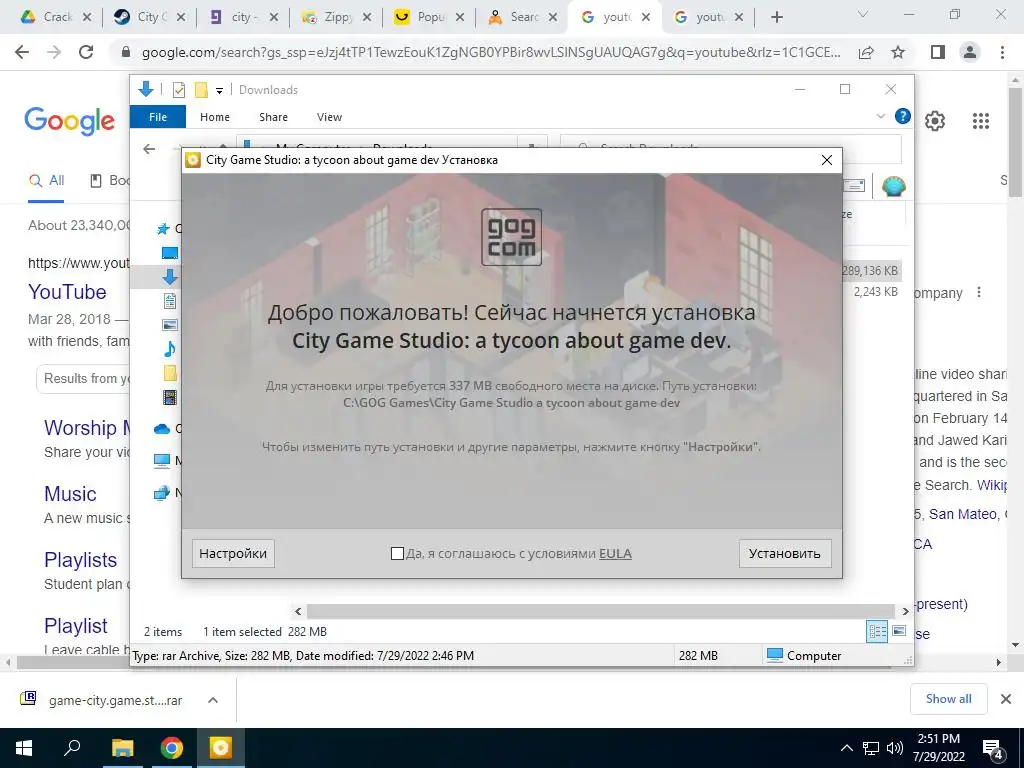The height and width of the screenshot is (768, 1024).
Task: Select Music note icon in Explorer sidebar
Action: (170, 349)
